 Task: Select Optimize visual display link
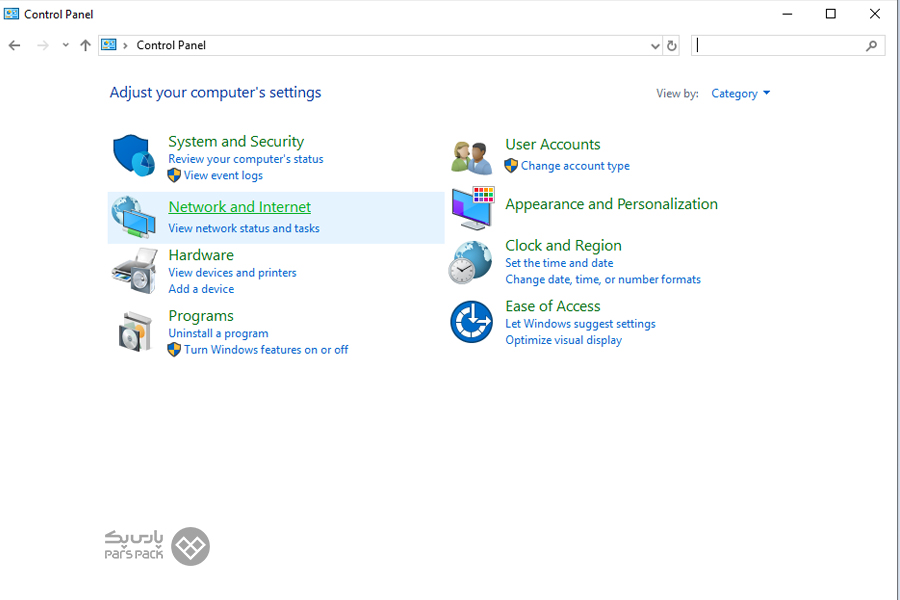coord(564,340)
